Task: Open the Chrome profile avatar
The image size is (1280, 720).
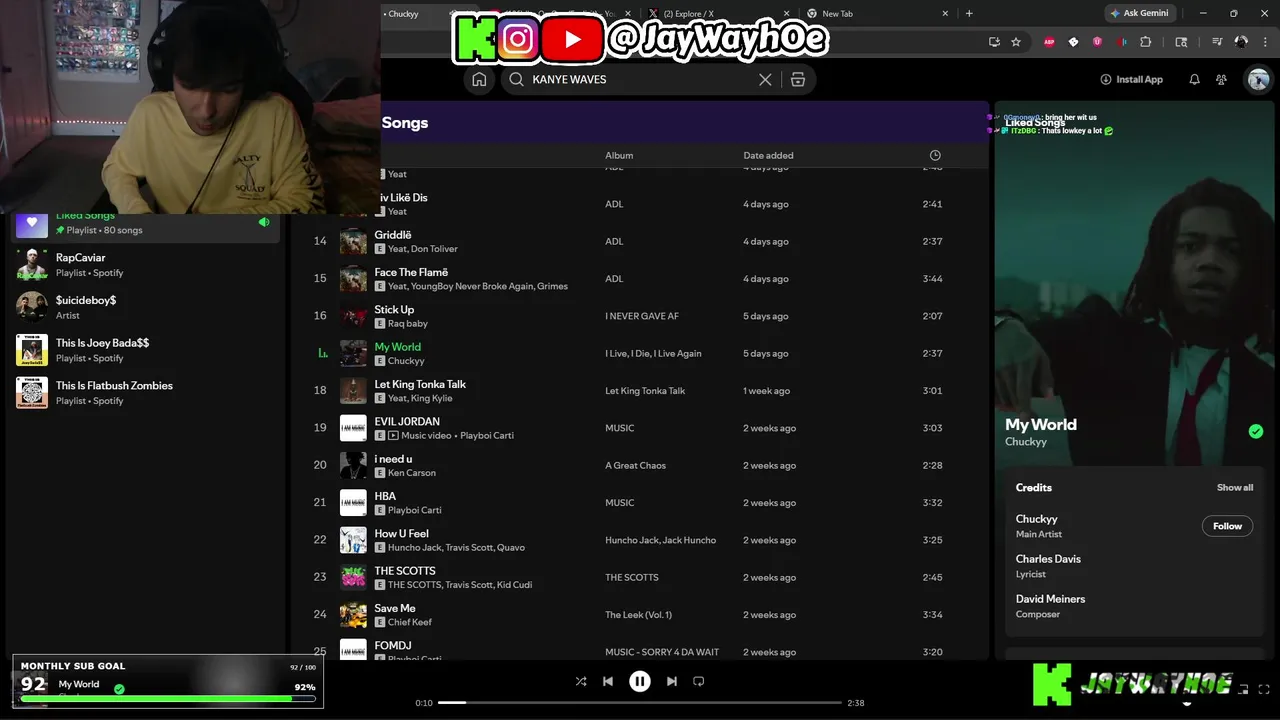Action: pyautogui.click(x=1241, y=42)
